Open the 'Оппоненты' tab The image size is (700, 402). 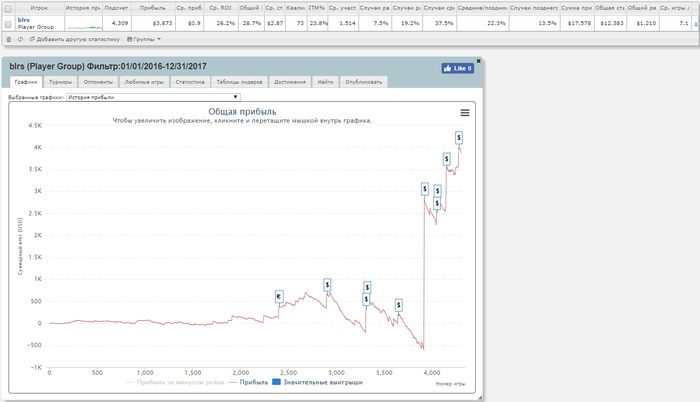(98, 82)
